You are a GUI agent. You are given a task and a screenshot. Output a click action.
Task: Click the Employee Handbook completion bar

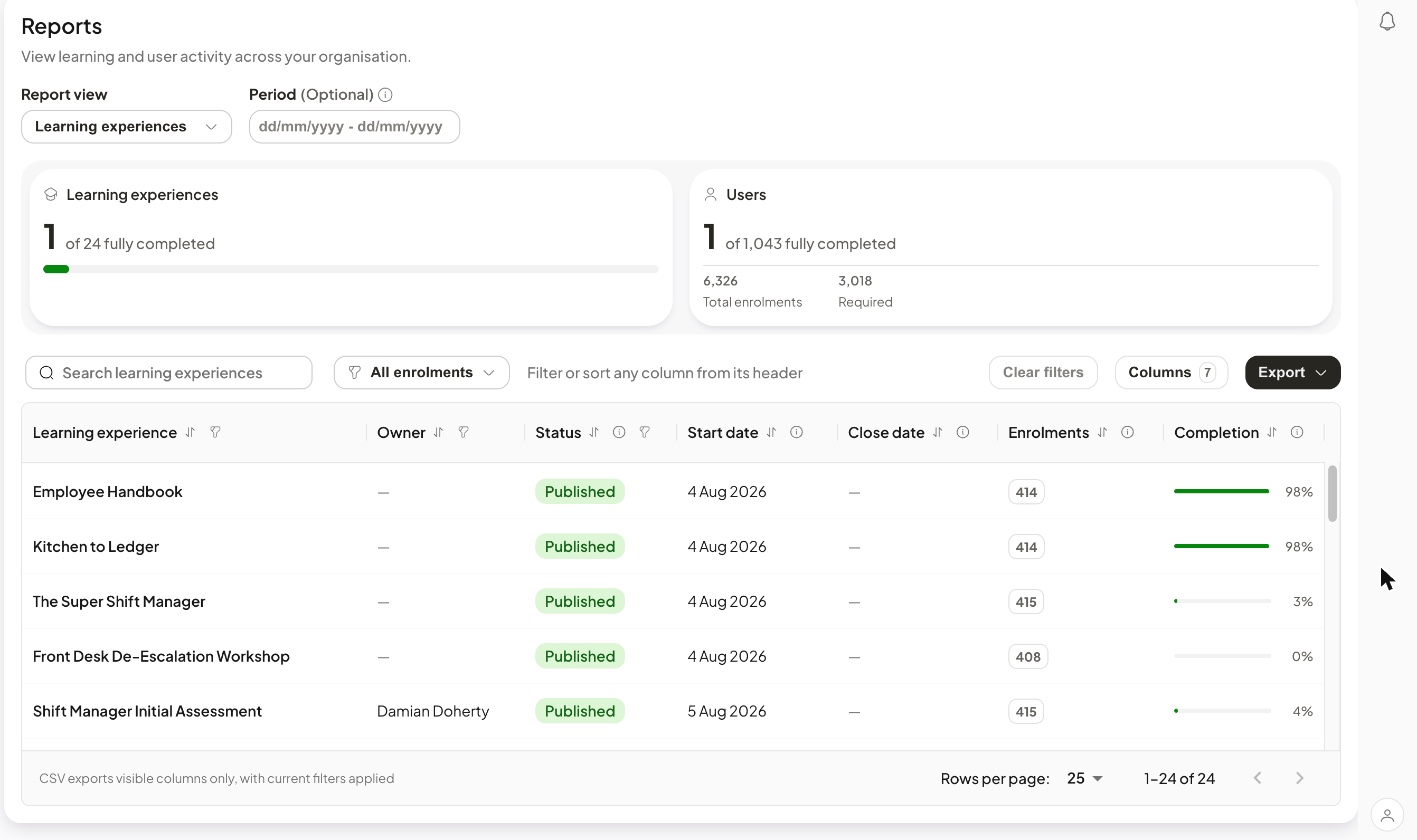pyautogui.click(x=1222, y=492)
